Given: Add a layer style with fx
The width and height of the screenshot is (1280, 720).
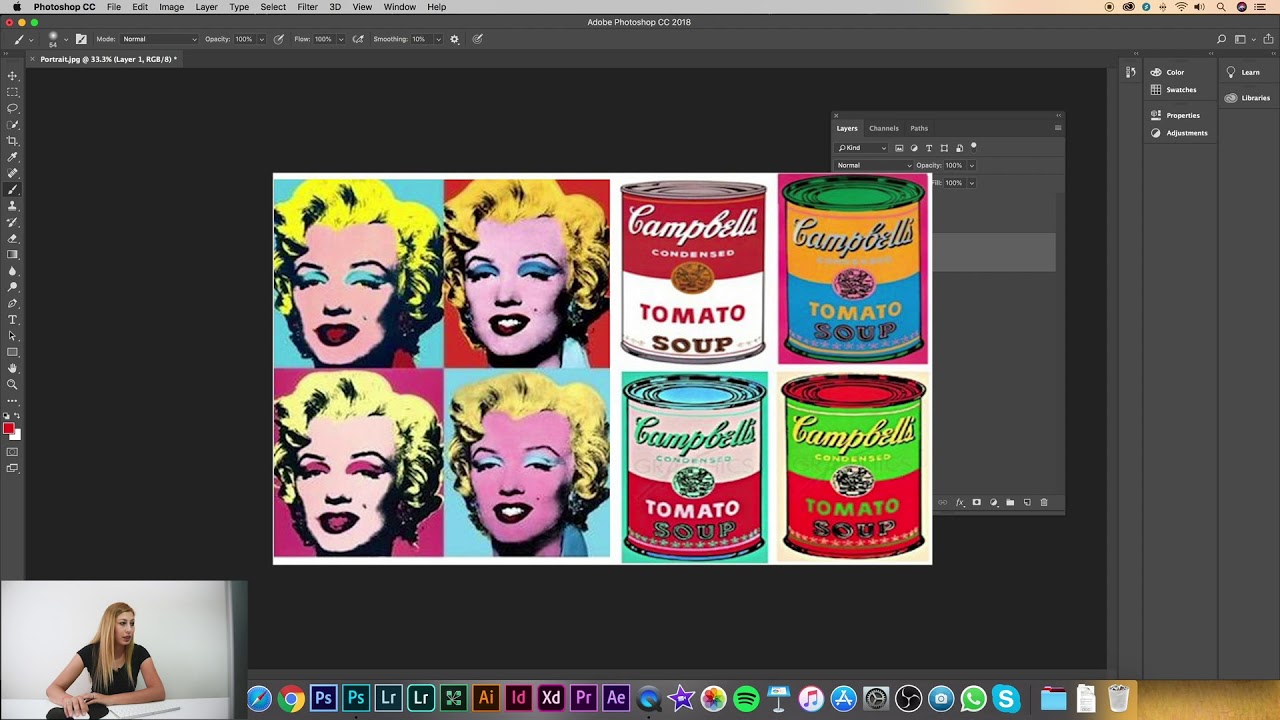Looking at the screenshot, I should (960, 502).
